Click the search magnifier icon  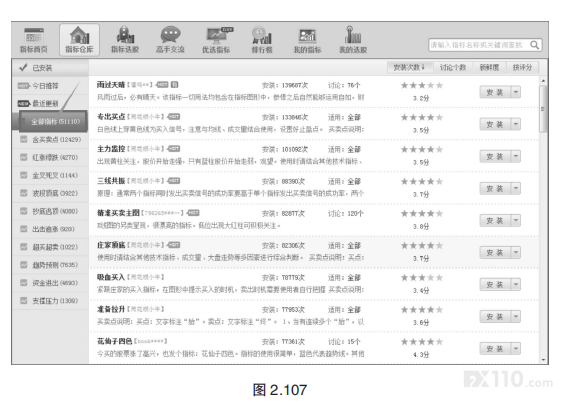[x=534, y=45]
